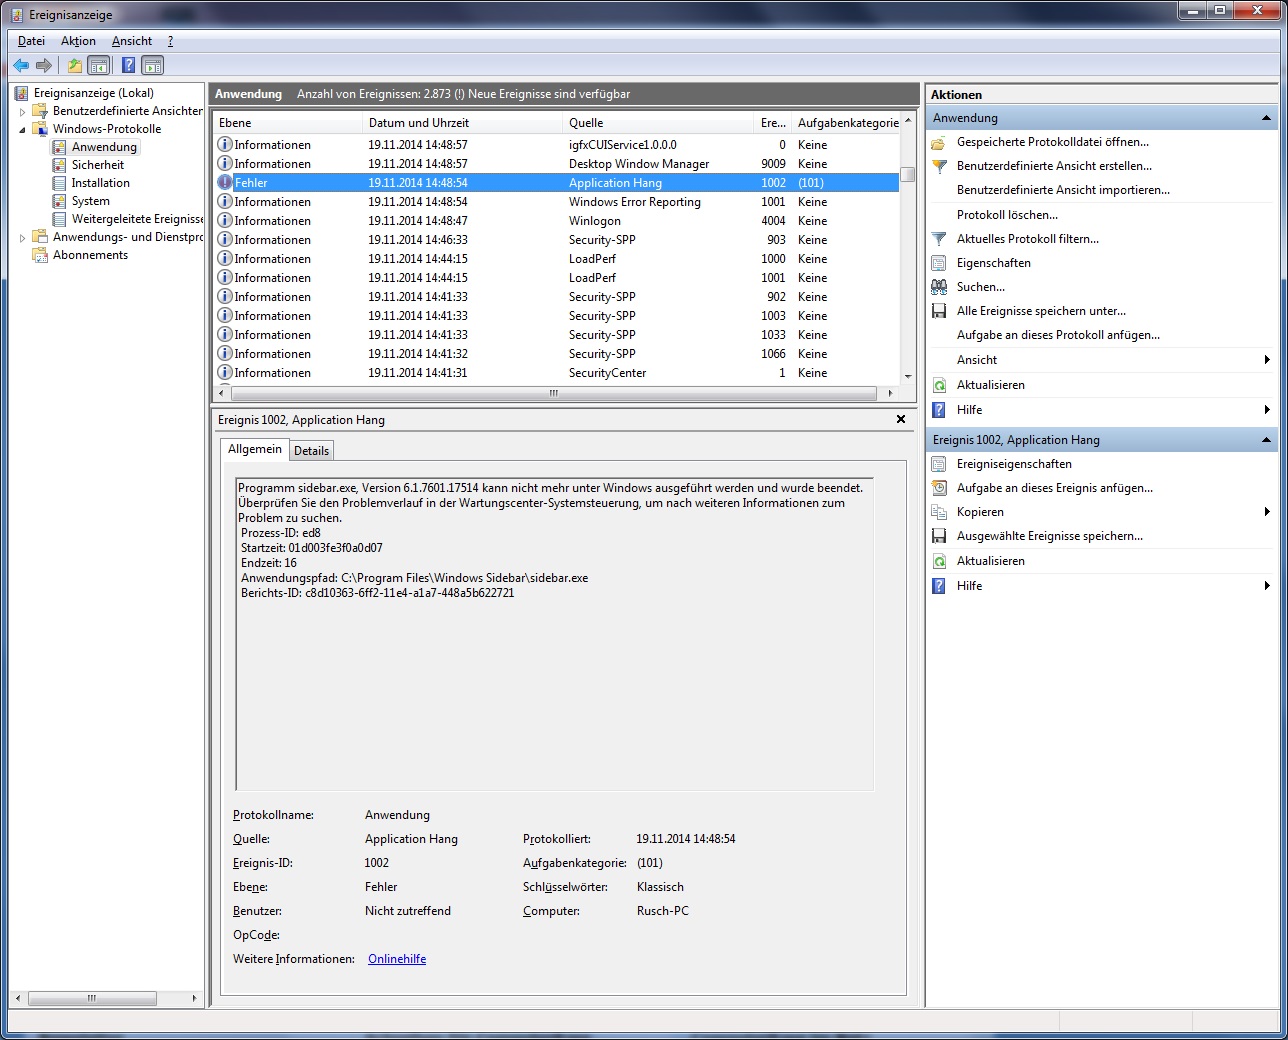Click the icon for Aufgabe an dieses Ereignis anfügen
1288x1040 pixels.
coord(939,488)
